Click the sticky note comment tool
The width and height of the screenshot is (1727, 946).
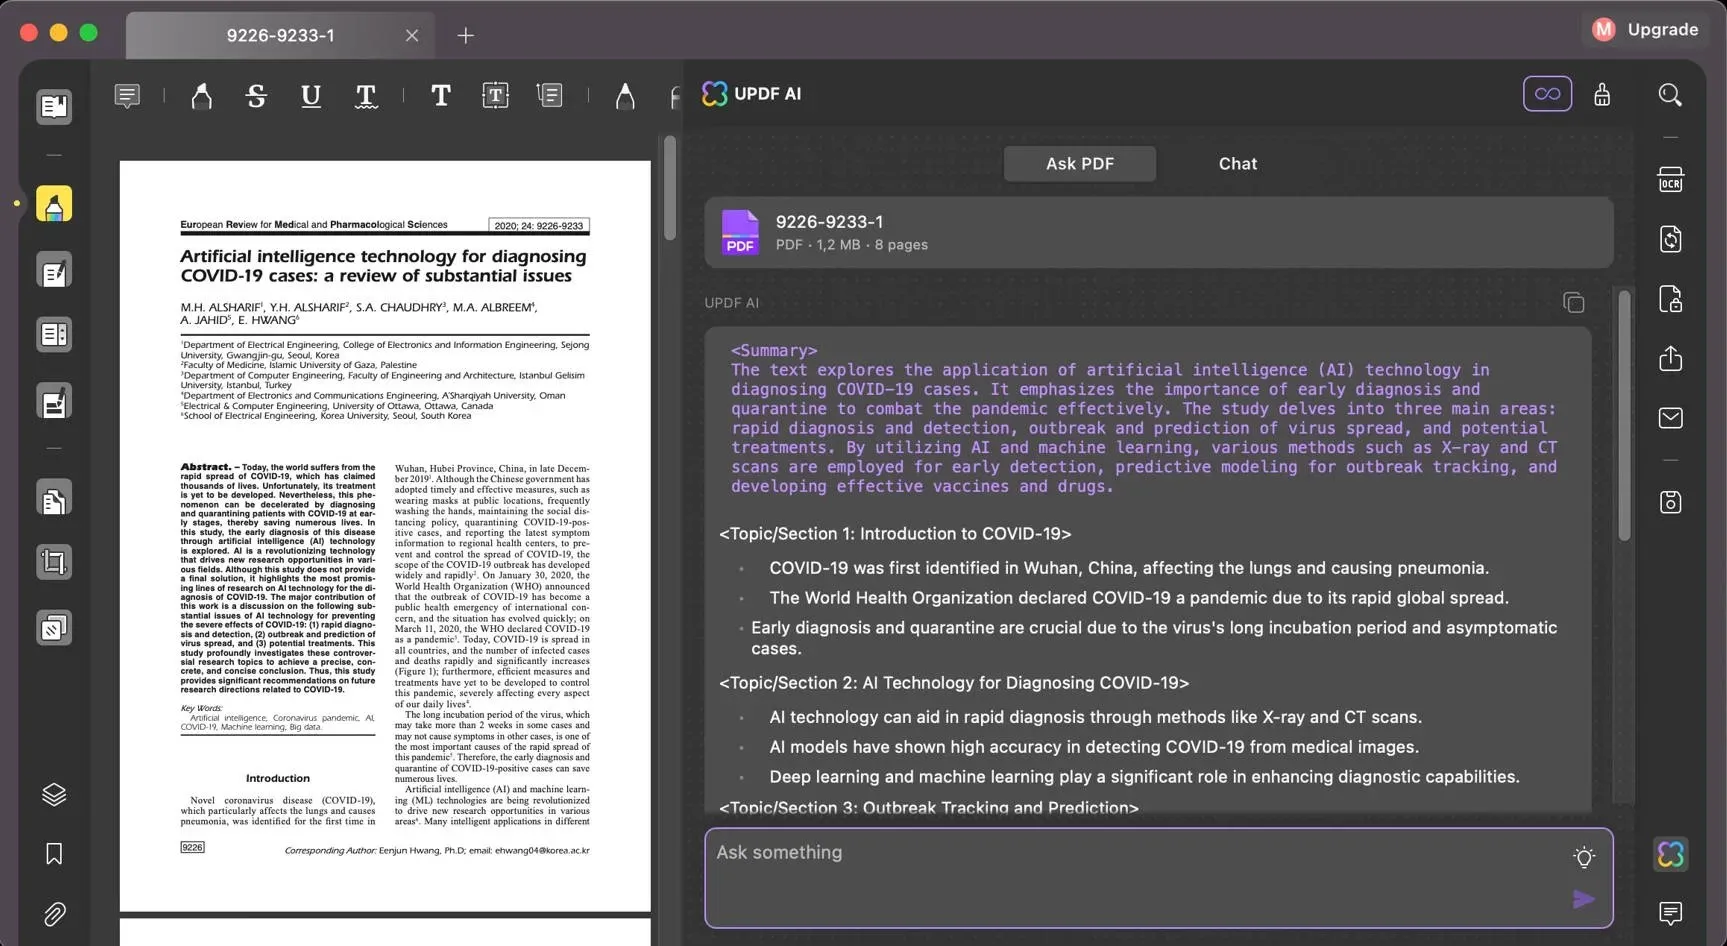point(127,96)
